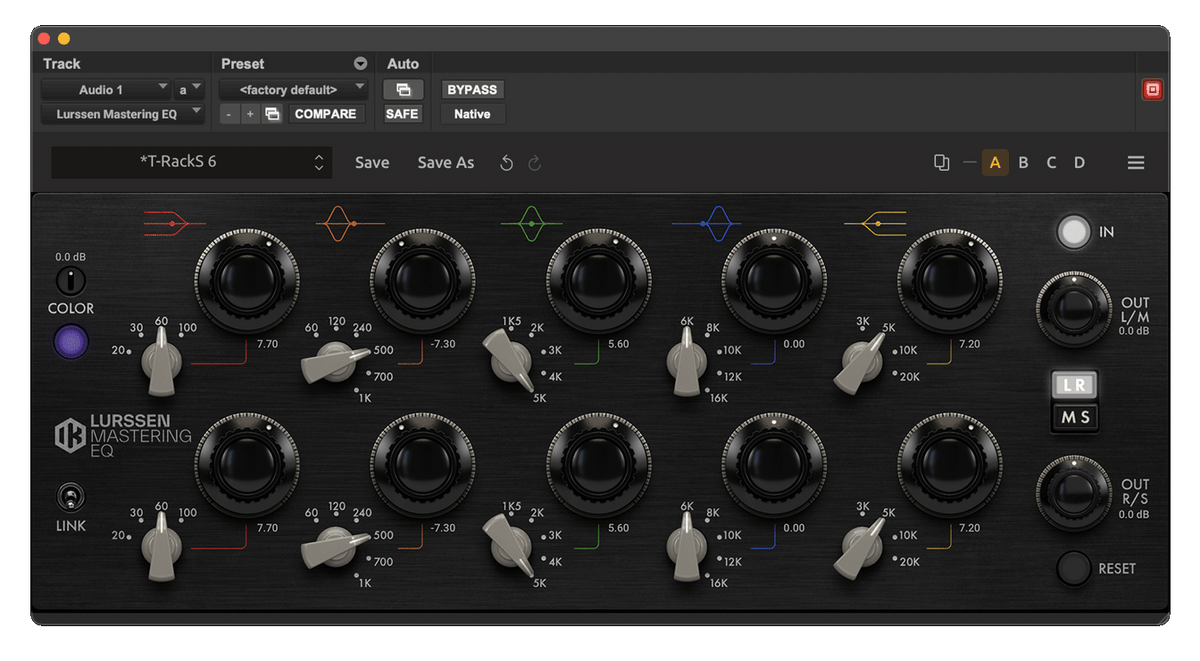The height and width of the screenshot is (661, 1200).
Task: Click the preset plus button
Action: 250,114
